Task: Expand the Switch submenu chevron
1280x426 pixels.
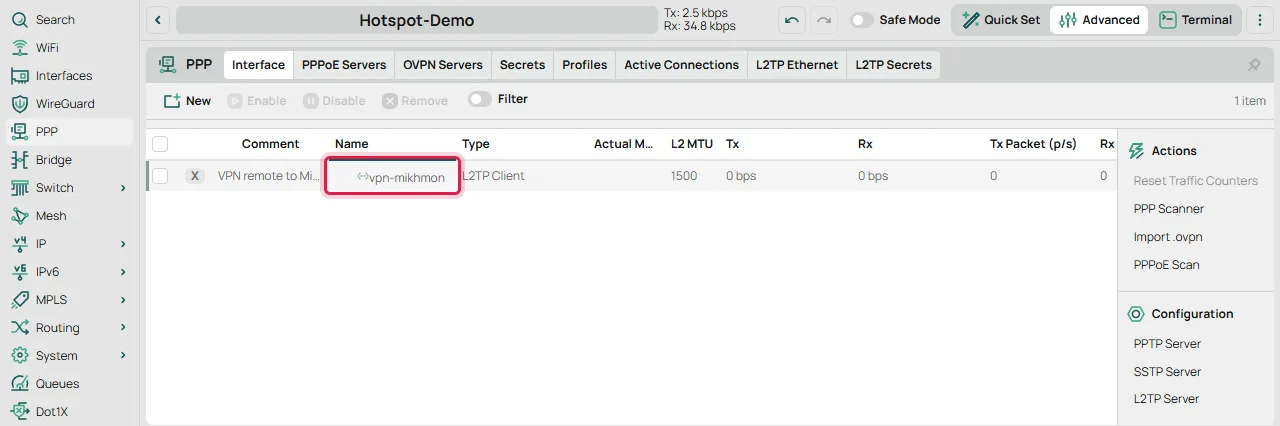Action: [123, 188]
